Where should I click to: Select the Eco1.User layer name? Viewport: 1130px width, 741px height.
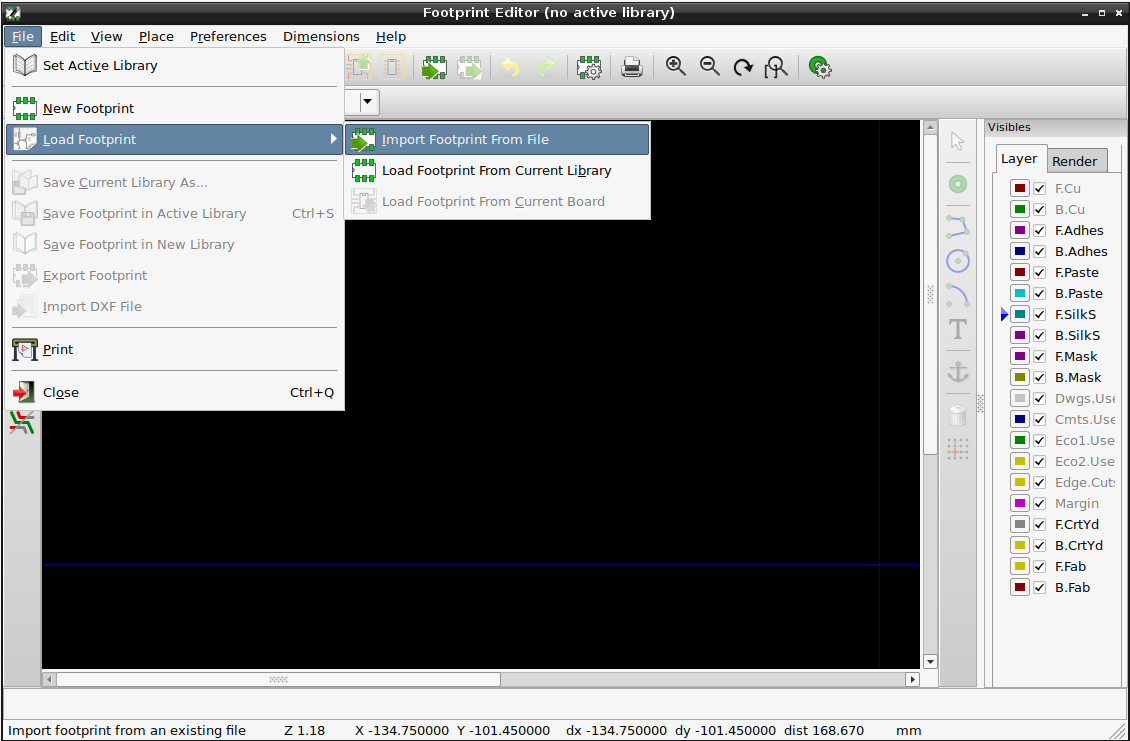(x=1085, y=440)
